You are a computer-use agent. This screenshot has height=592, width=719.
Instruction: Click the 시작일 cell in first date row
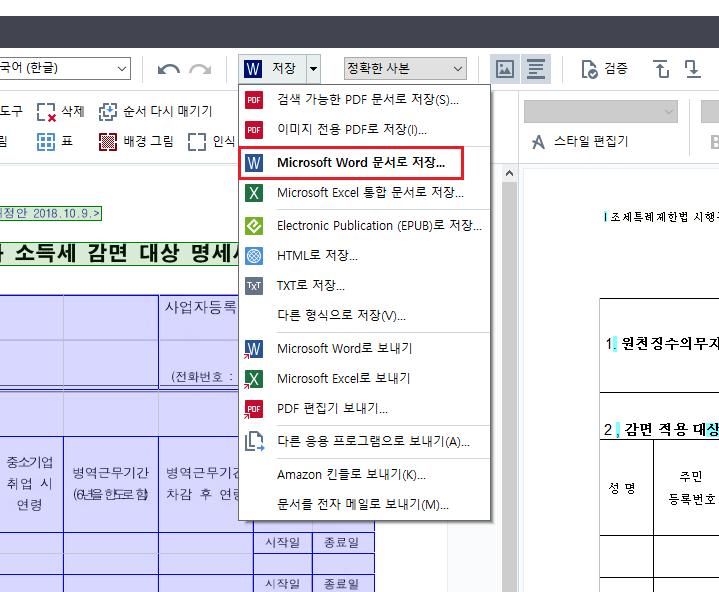click(x=283, y=543)
